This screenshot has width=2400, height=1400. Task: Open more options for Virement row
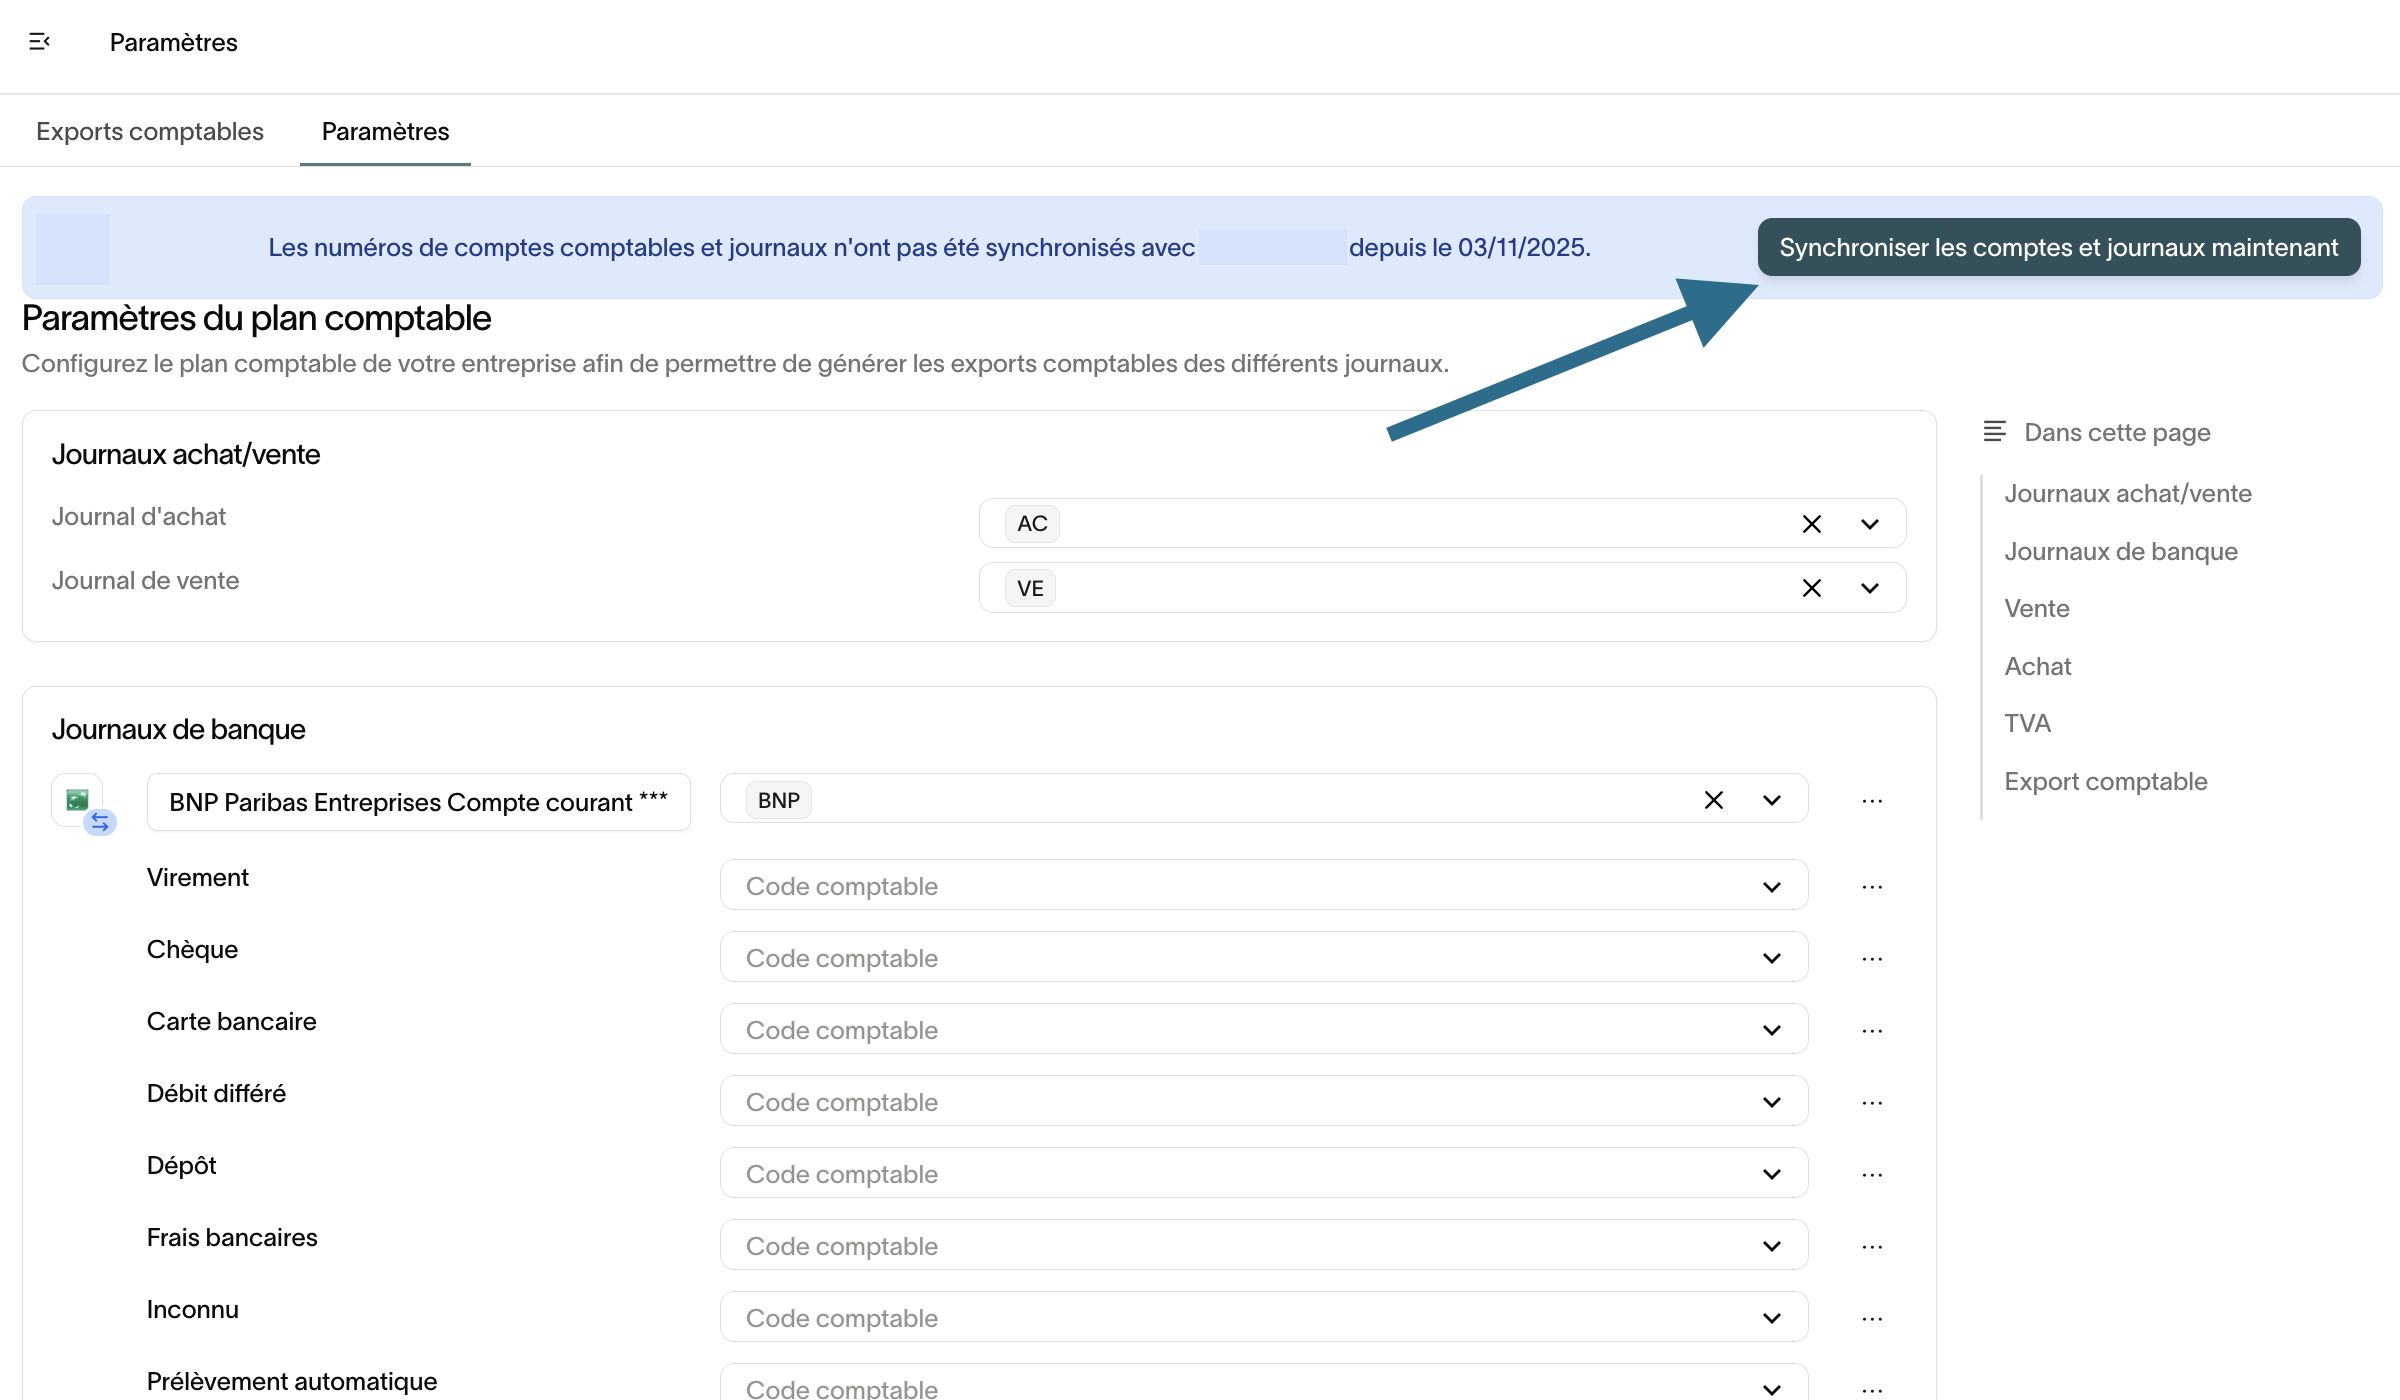pyautogui.click(x=1872, y=887)
